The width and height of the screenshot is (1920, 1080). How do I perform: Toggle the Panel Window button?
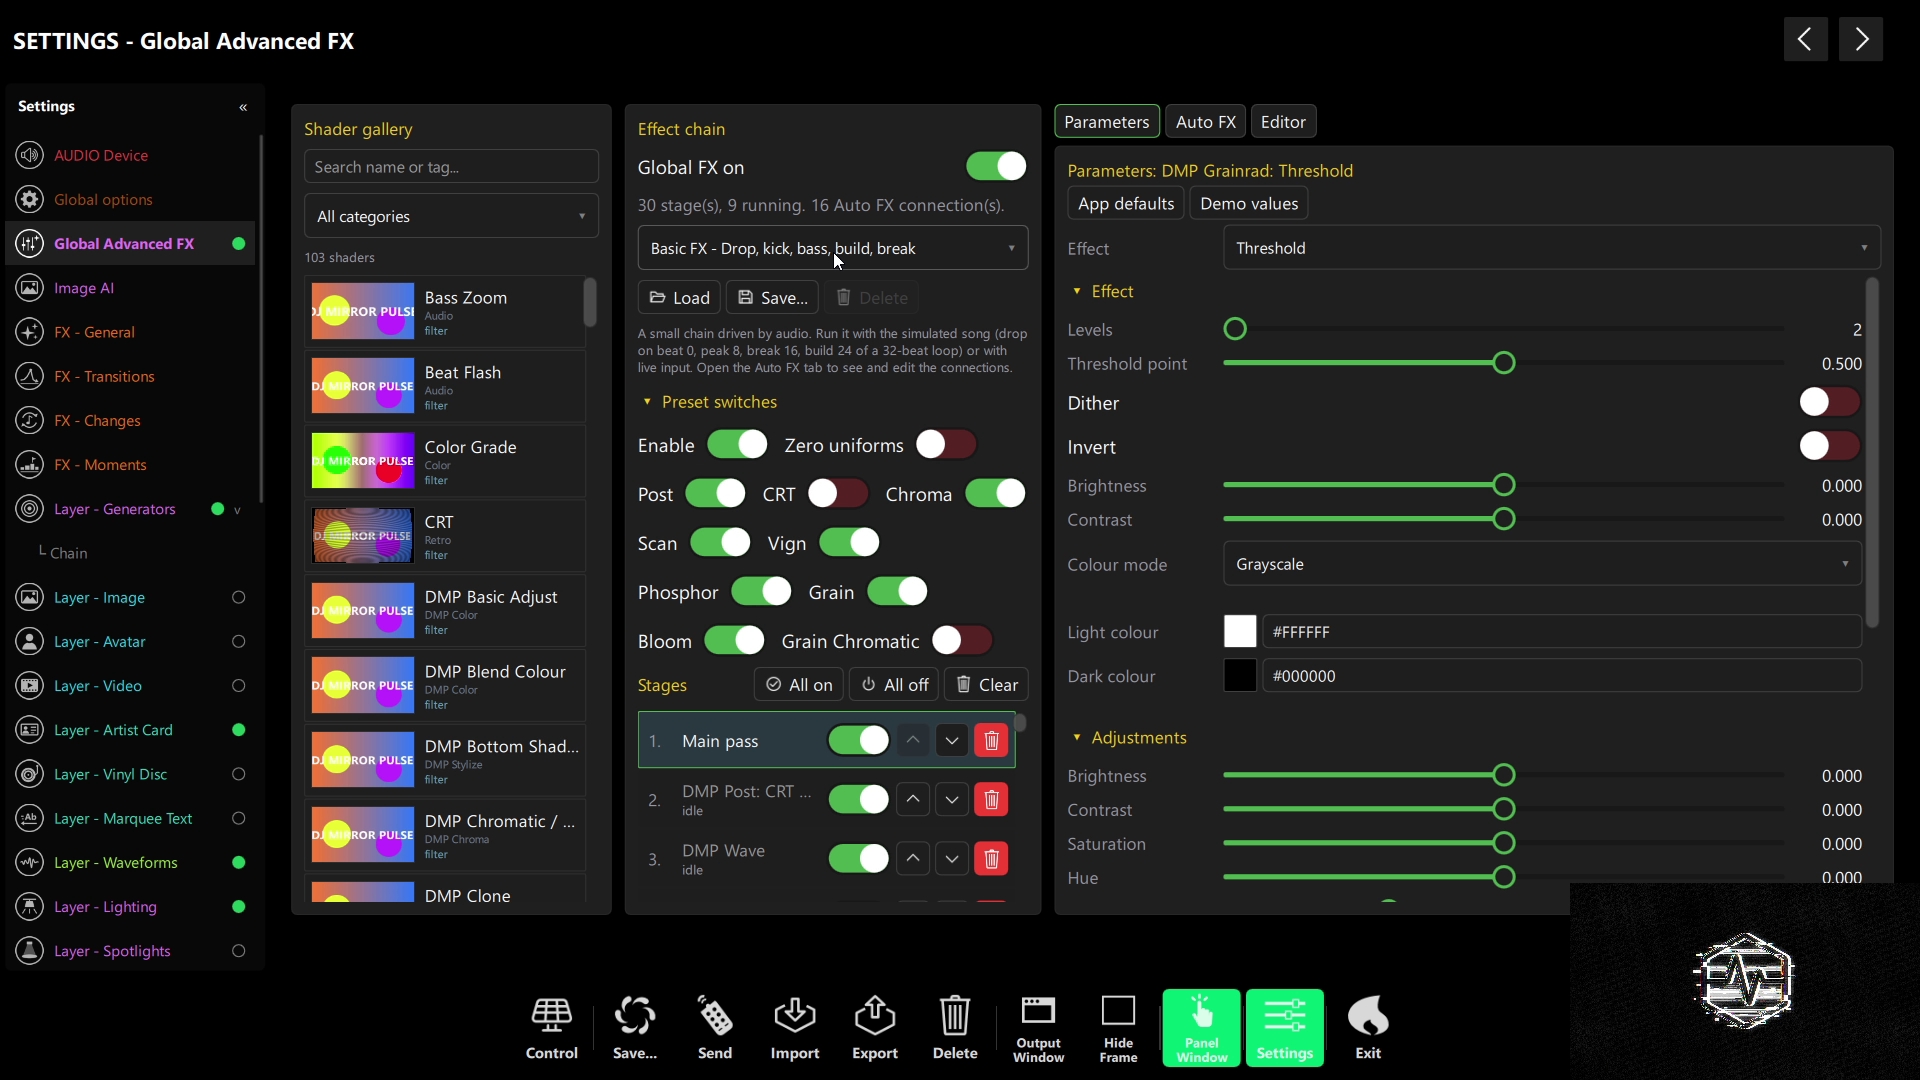click(1201, 1028)
